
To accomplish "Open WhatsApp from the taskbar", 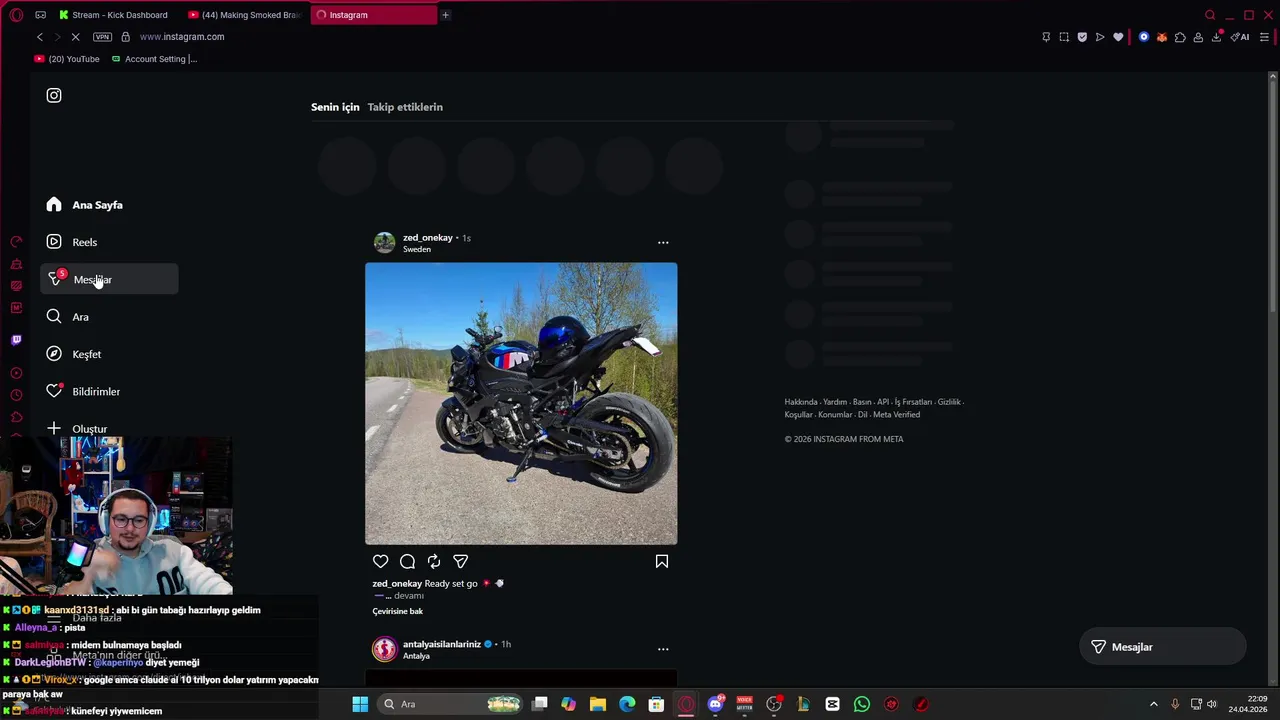I will tap(862, 704).
